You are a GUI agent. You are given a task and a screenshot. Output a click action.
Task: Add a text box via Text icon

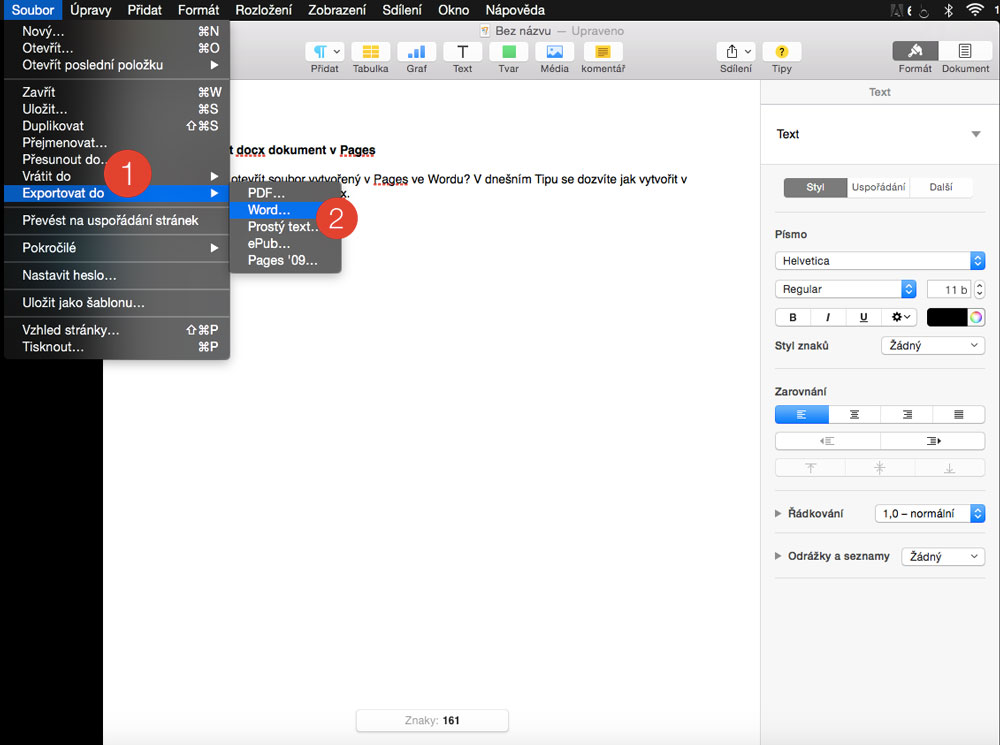[x=462, y=53]
